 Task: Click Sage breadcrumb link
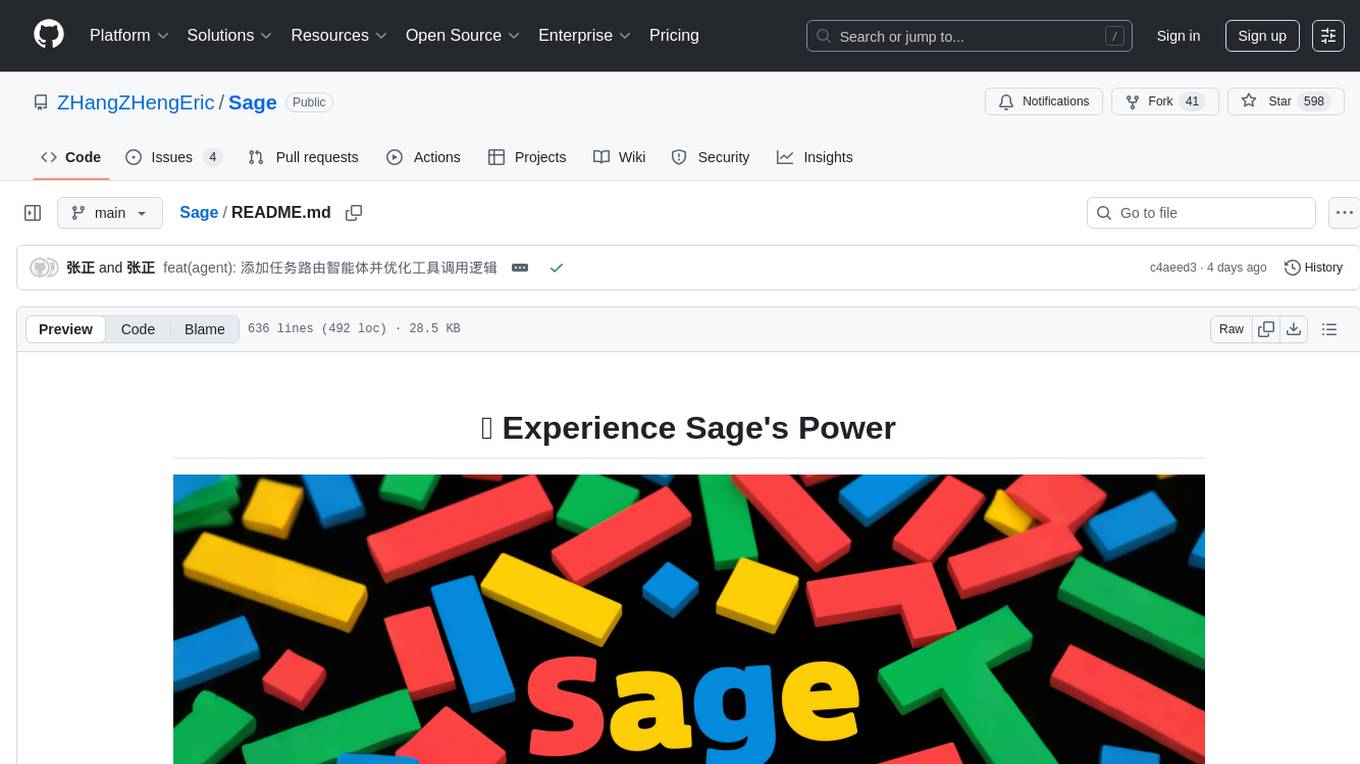pos(199,212)
